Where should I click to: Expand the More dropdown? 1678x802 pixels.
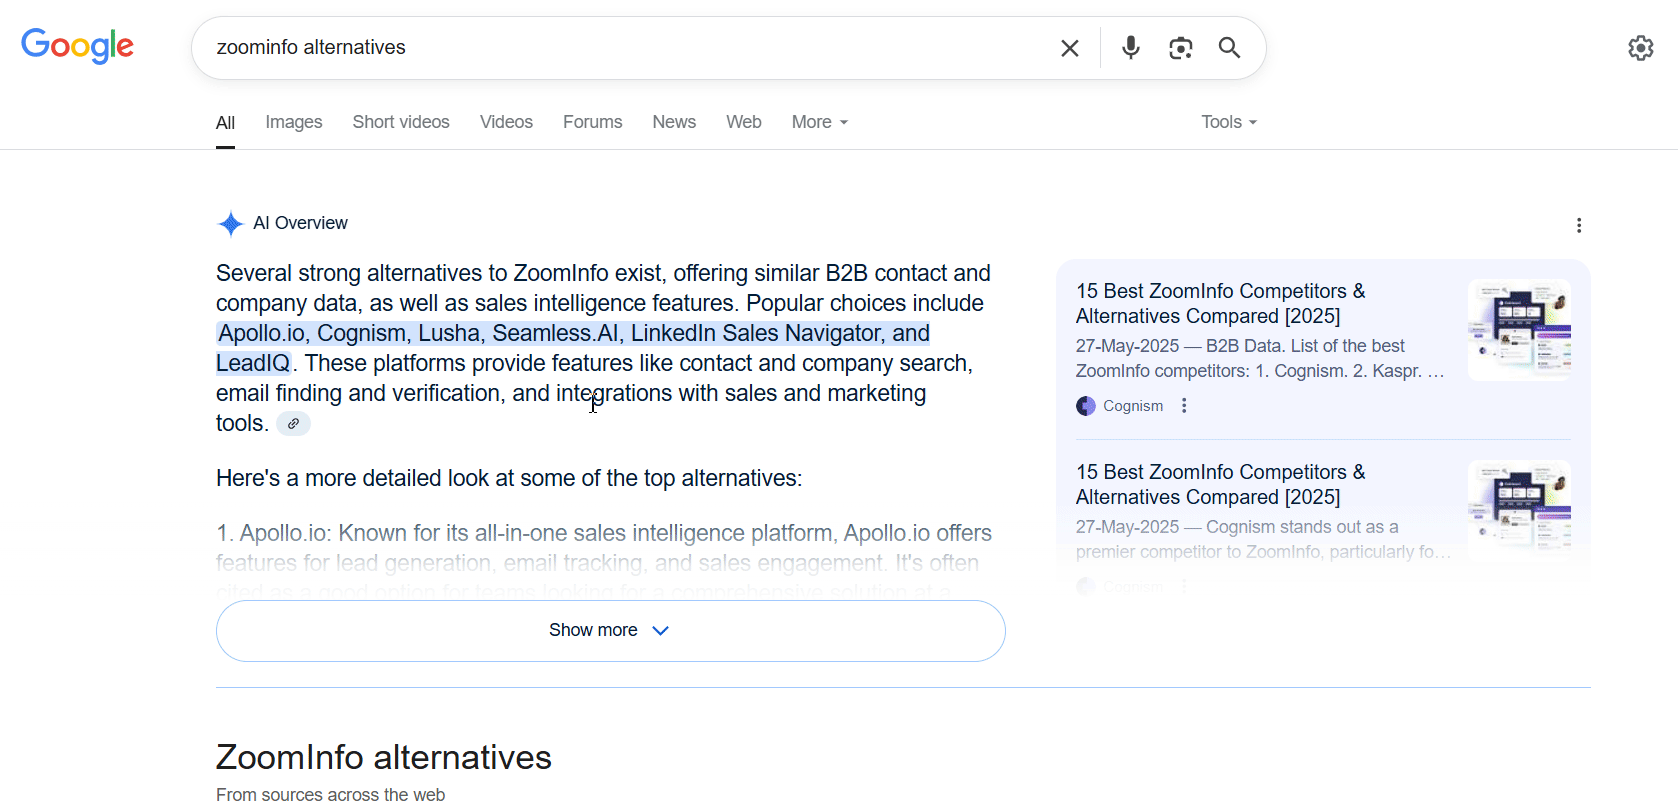coord(820,122)
